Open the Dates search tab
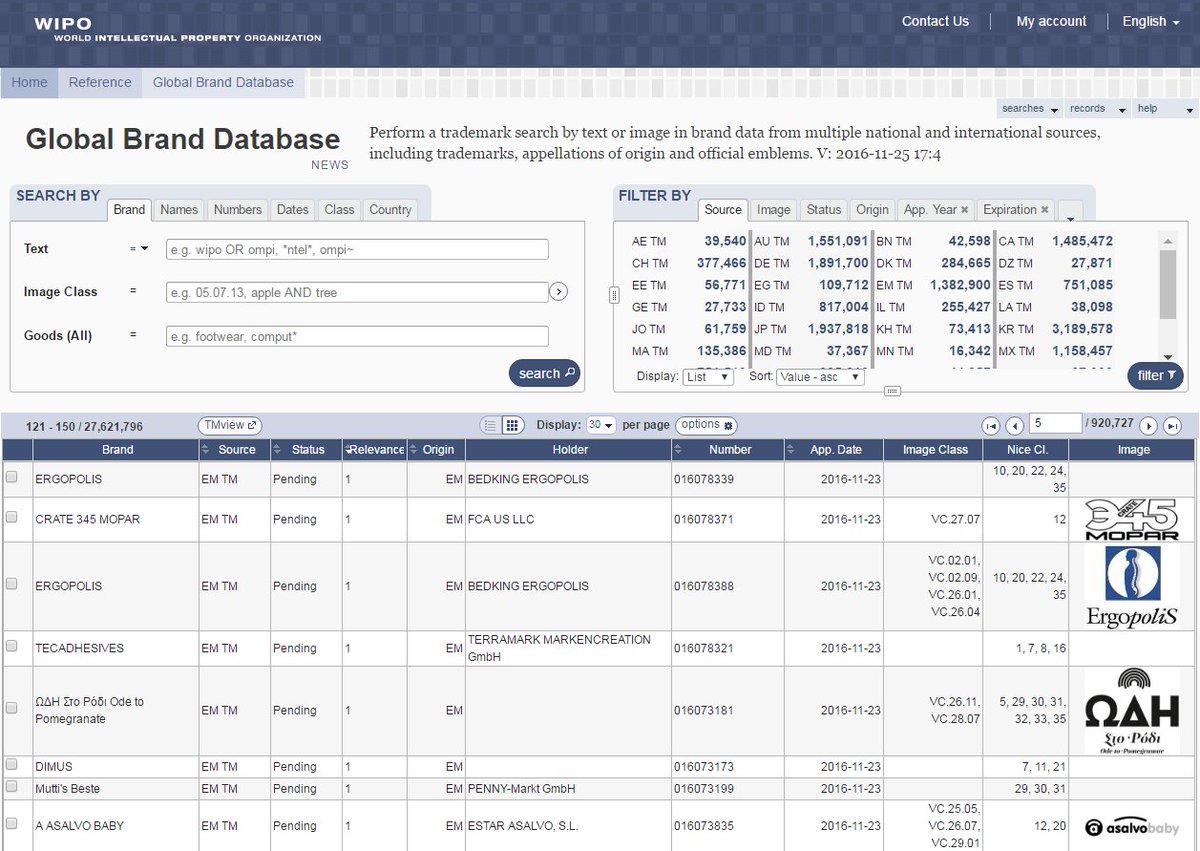The image size is (1200, 851). [x=293, y=210]
